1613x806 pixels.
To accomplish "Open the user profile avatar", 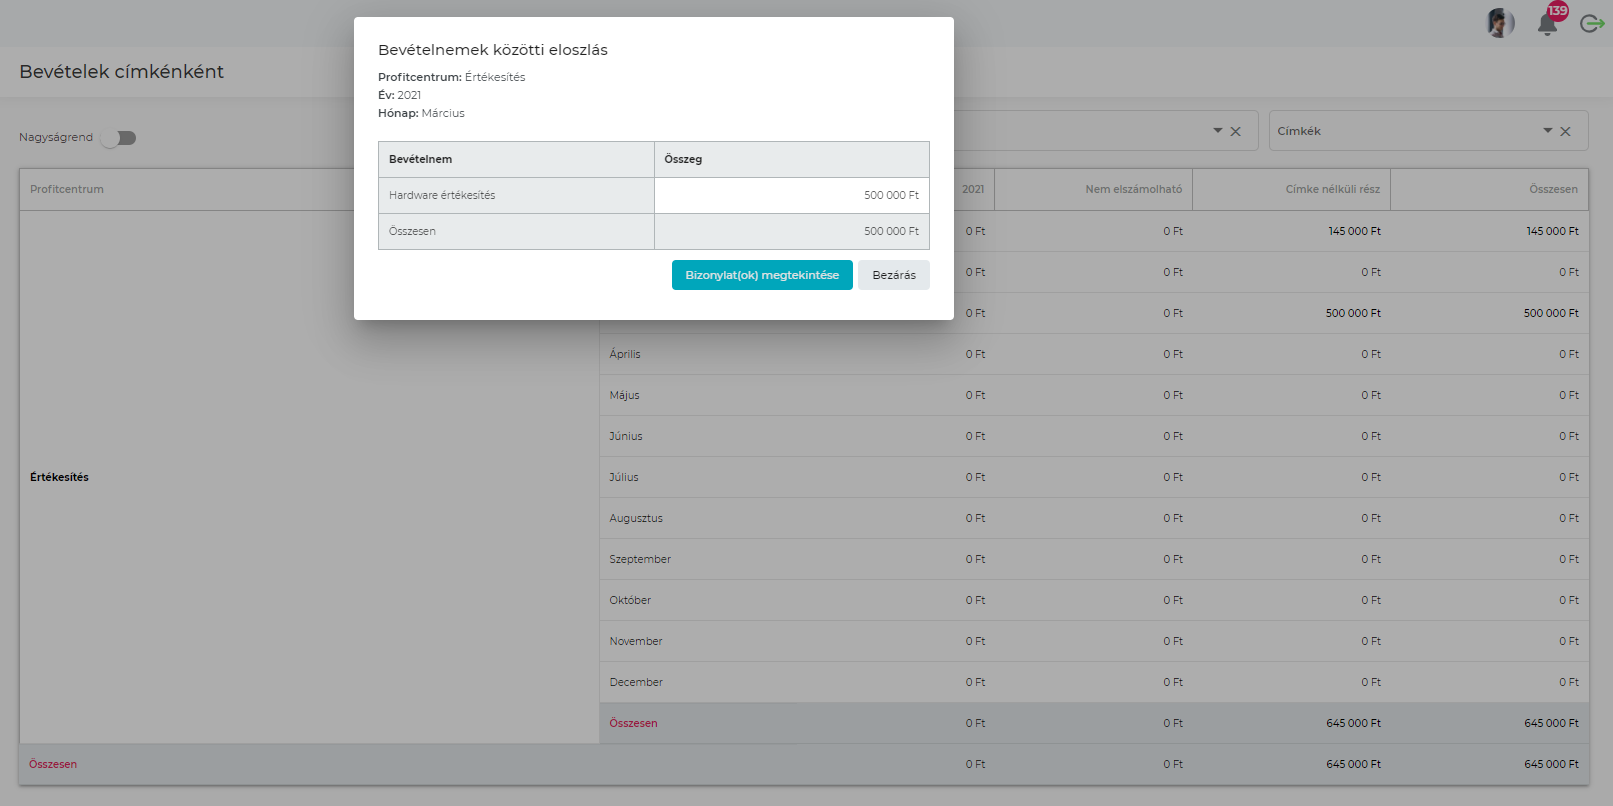I will (1499, 23).
